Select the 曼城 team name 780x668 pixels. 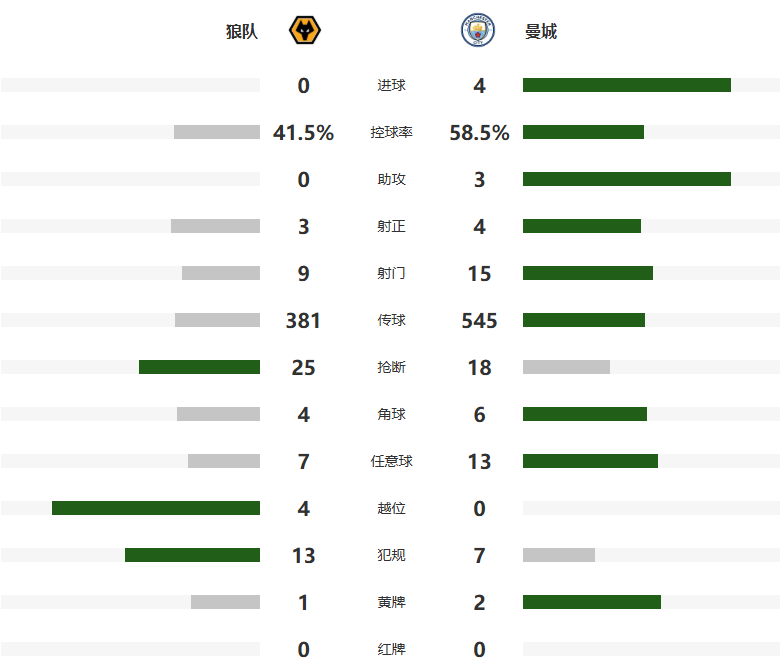(x=541, y=32)
